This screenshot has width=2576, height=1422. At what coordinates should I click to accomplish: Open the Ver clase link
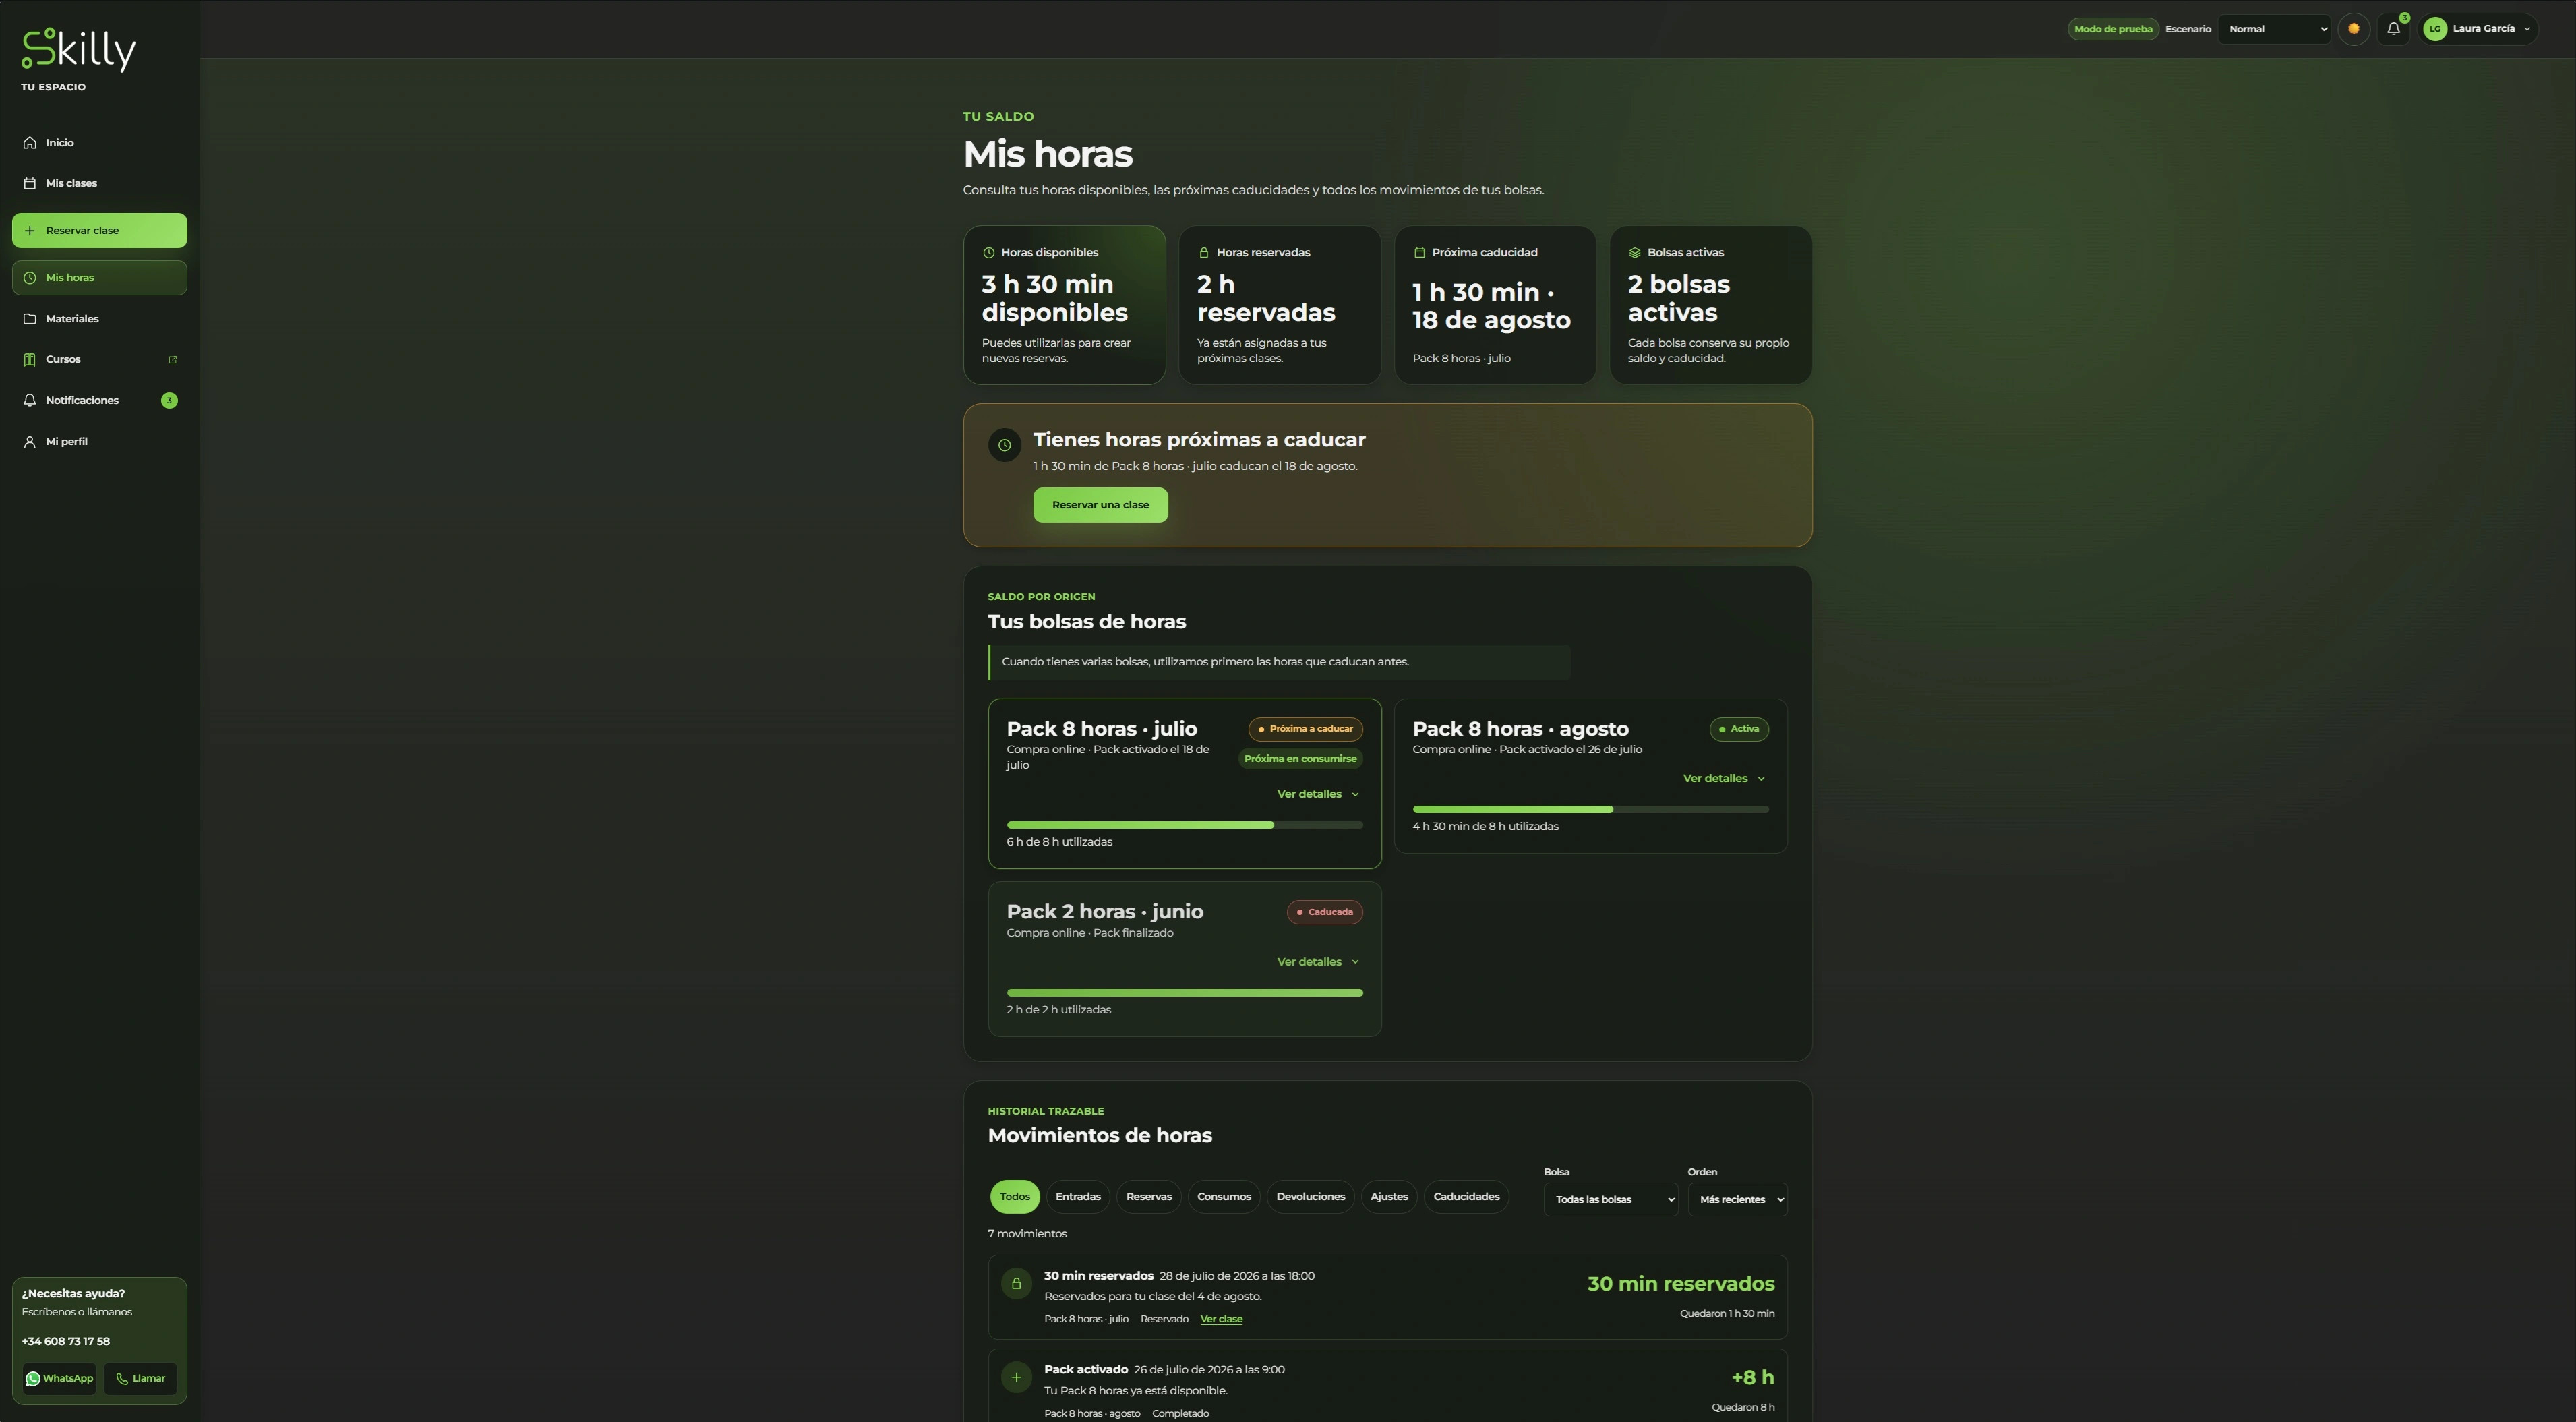coord(1221,1319)
